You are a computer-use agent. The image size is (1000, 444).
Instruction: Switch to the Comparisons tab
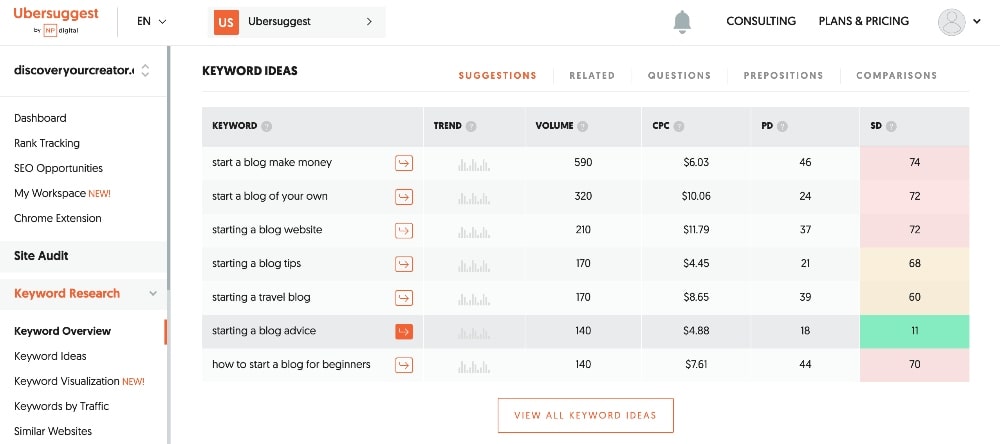pyautogui.click(x=896, y=75)
